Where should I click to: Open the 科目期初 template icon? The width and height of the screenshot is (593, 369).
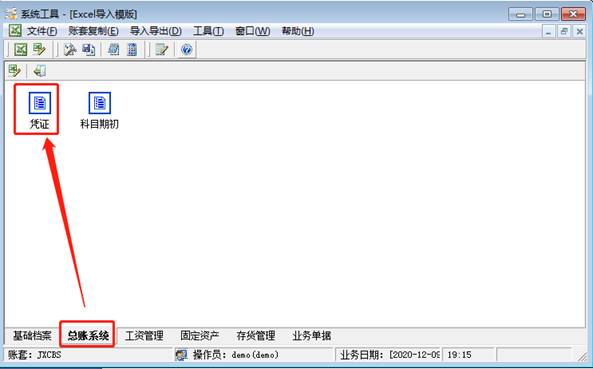[x=99, y=110]
